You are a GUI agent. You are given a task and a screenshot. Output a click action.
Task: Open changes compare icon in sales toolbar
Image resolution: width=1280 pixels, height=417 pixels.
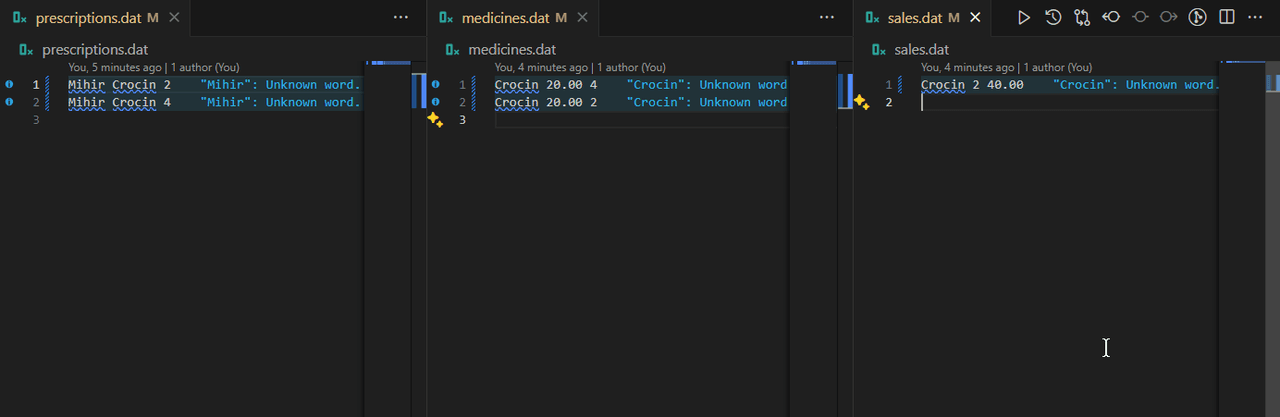pyautogui.click(x=1082, y=17)
